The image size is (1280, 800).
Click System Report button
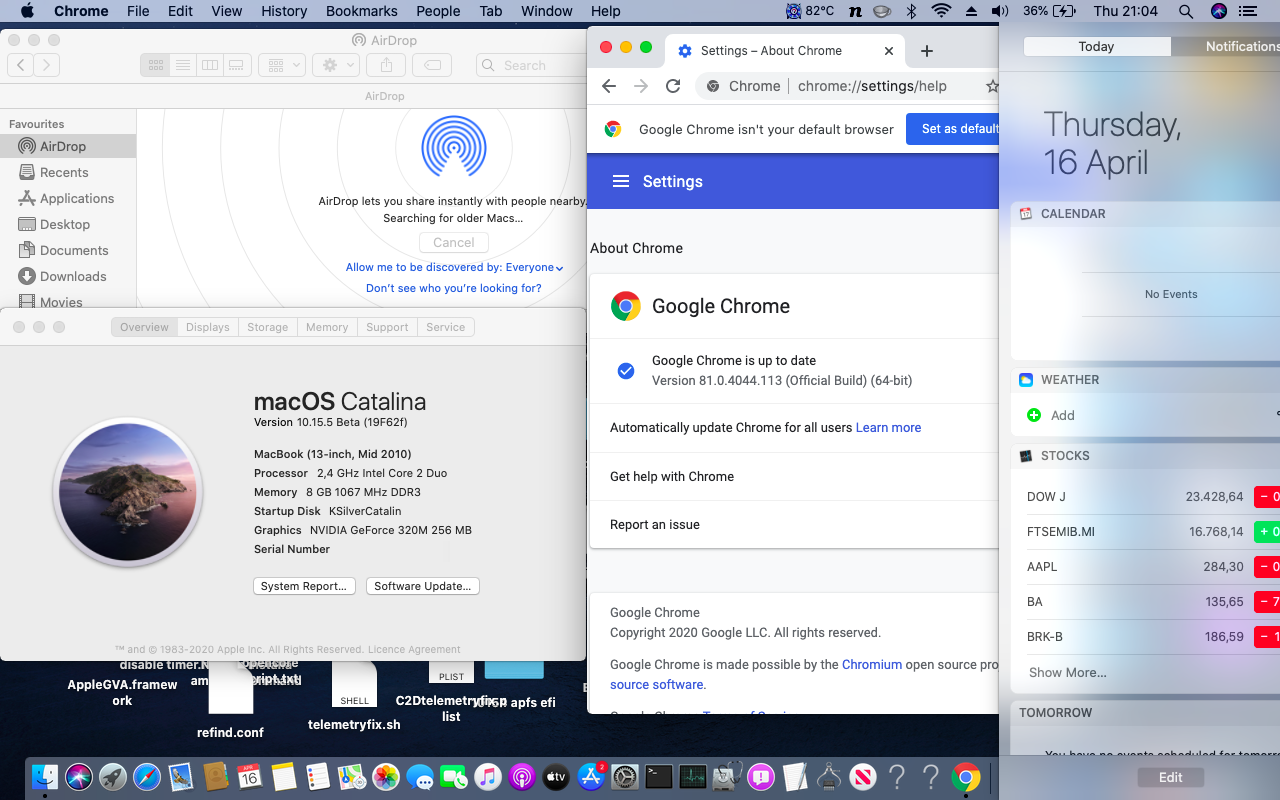304,586
